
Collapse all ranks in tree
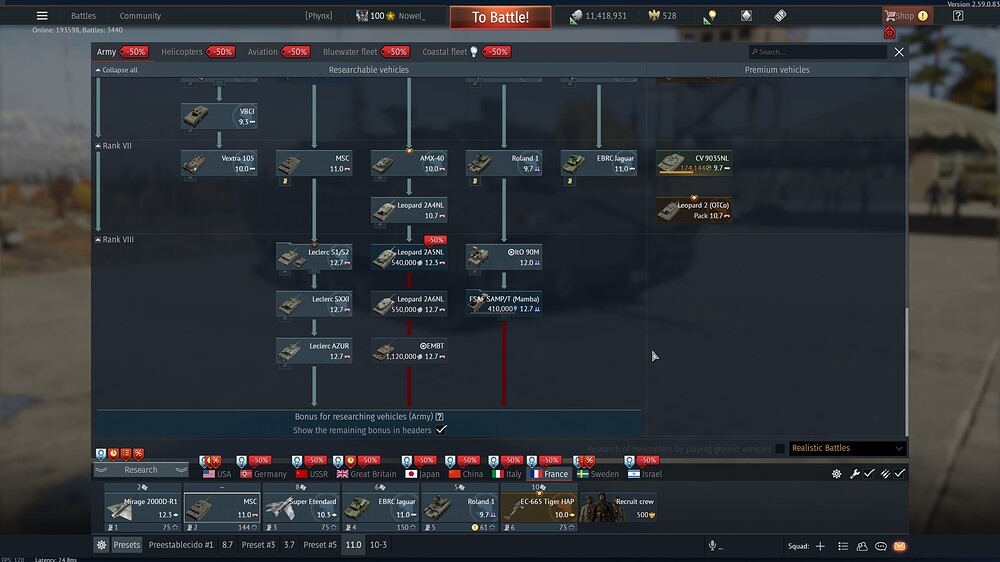[x=117, y=70]
